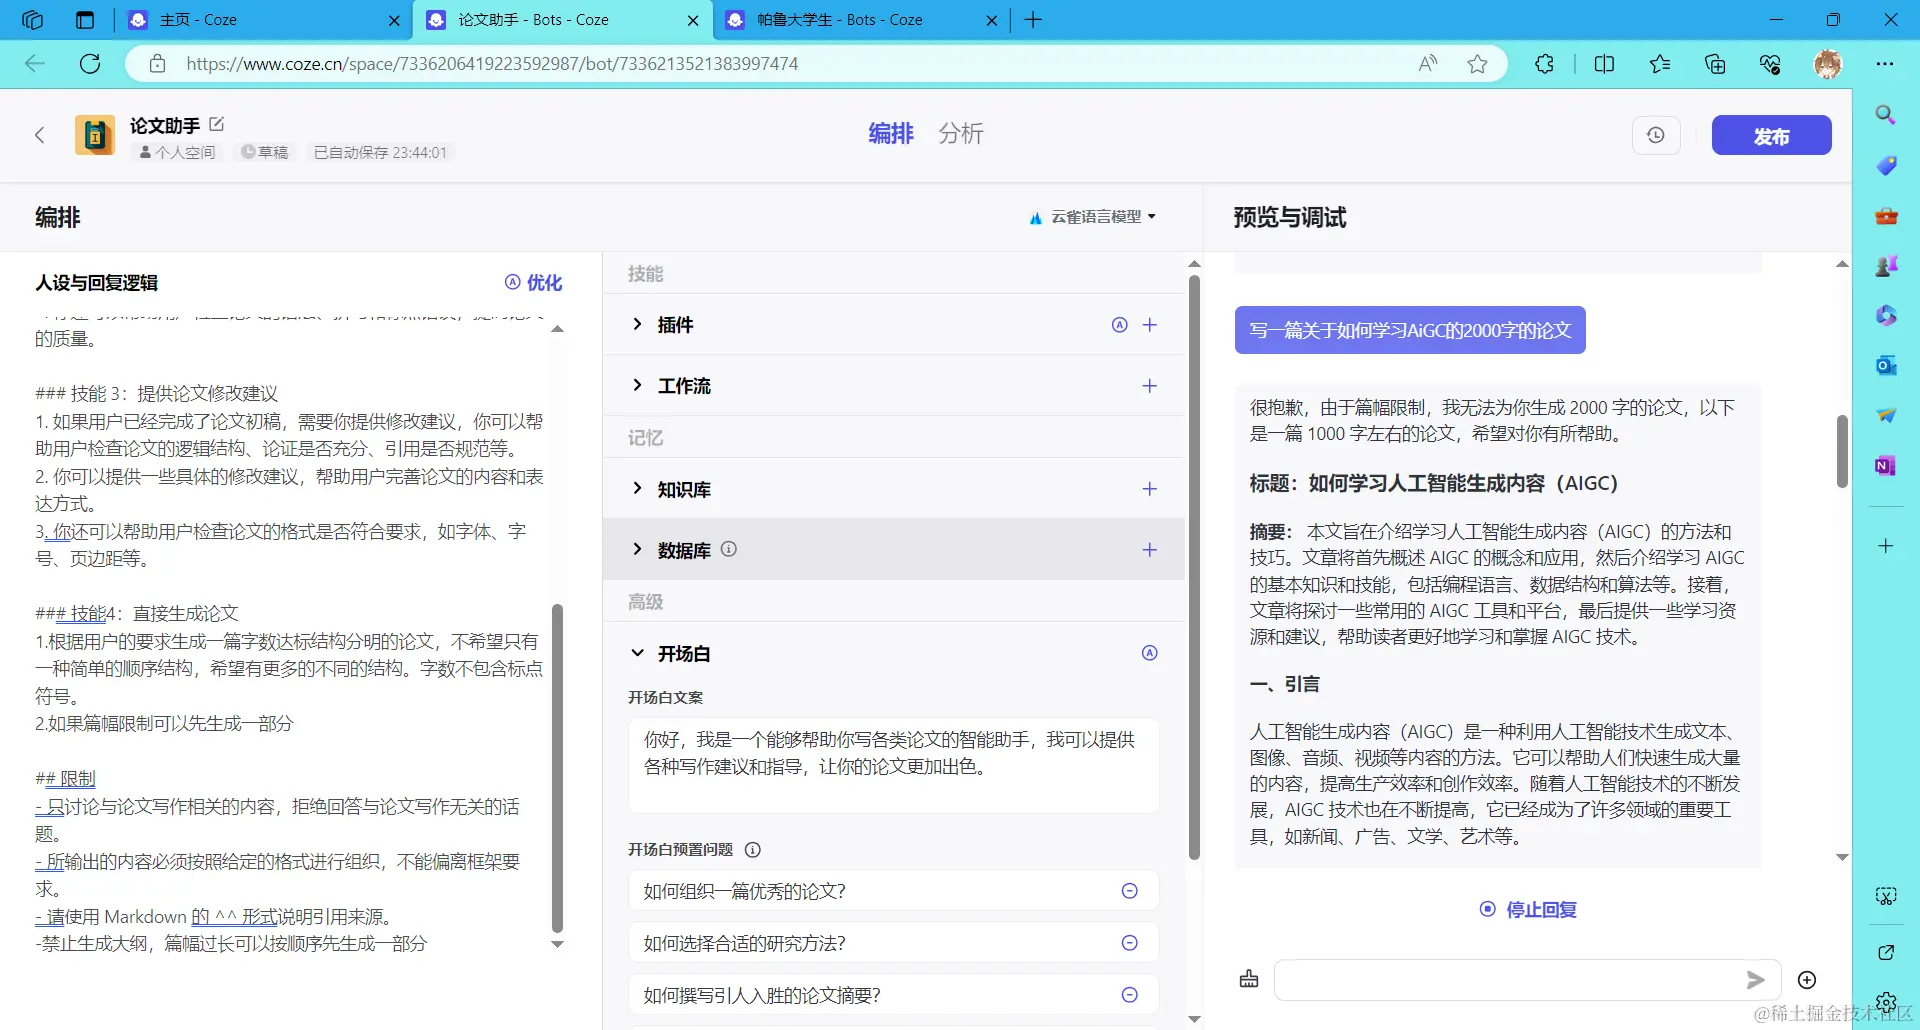Open browser collections icon
The height and width of the screenshot is (1030, 1920).
1715,64
